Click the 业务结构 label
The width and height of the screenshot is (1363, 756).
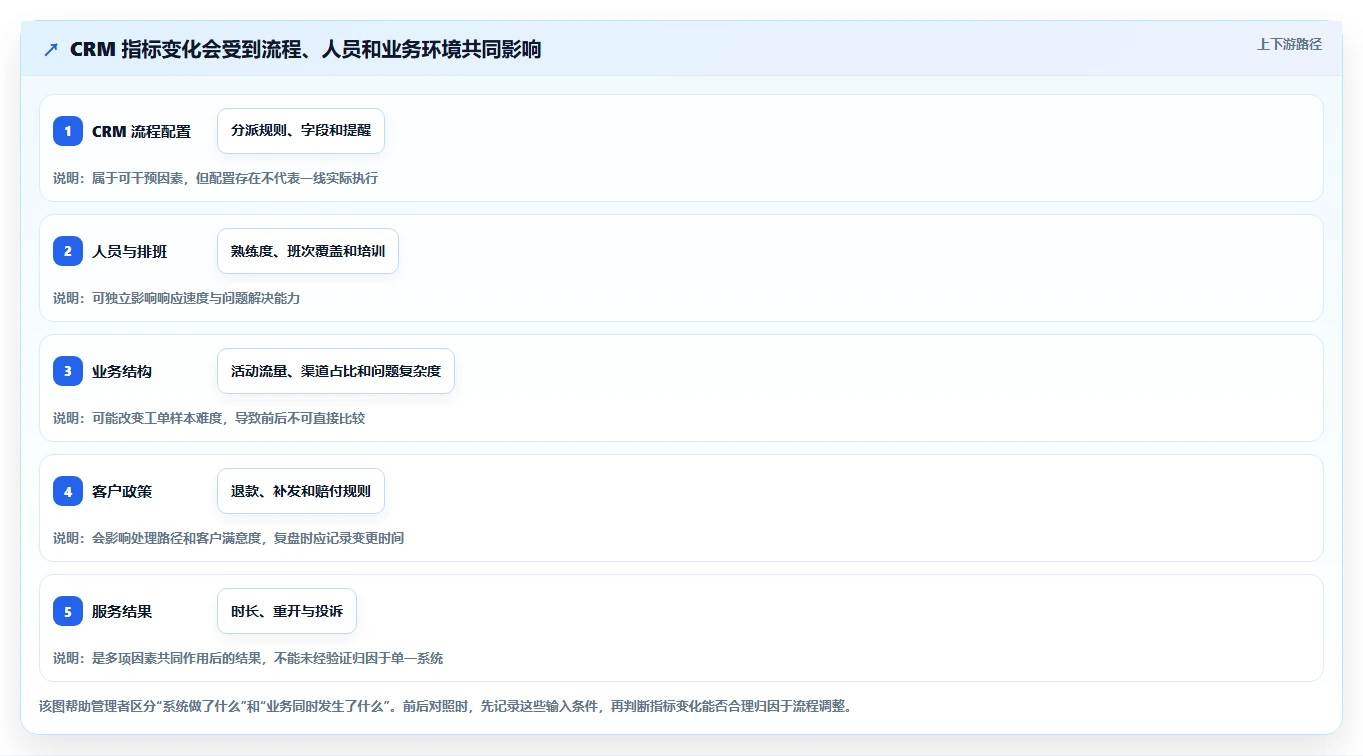(122, 371)
